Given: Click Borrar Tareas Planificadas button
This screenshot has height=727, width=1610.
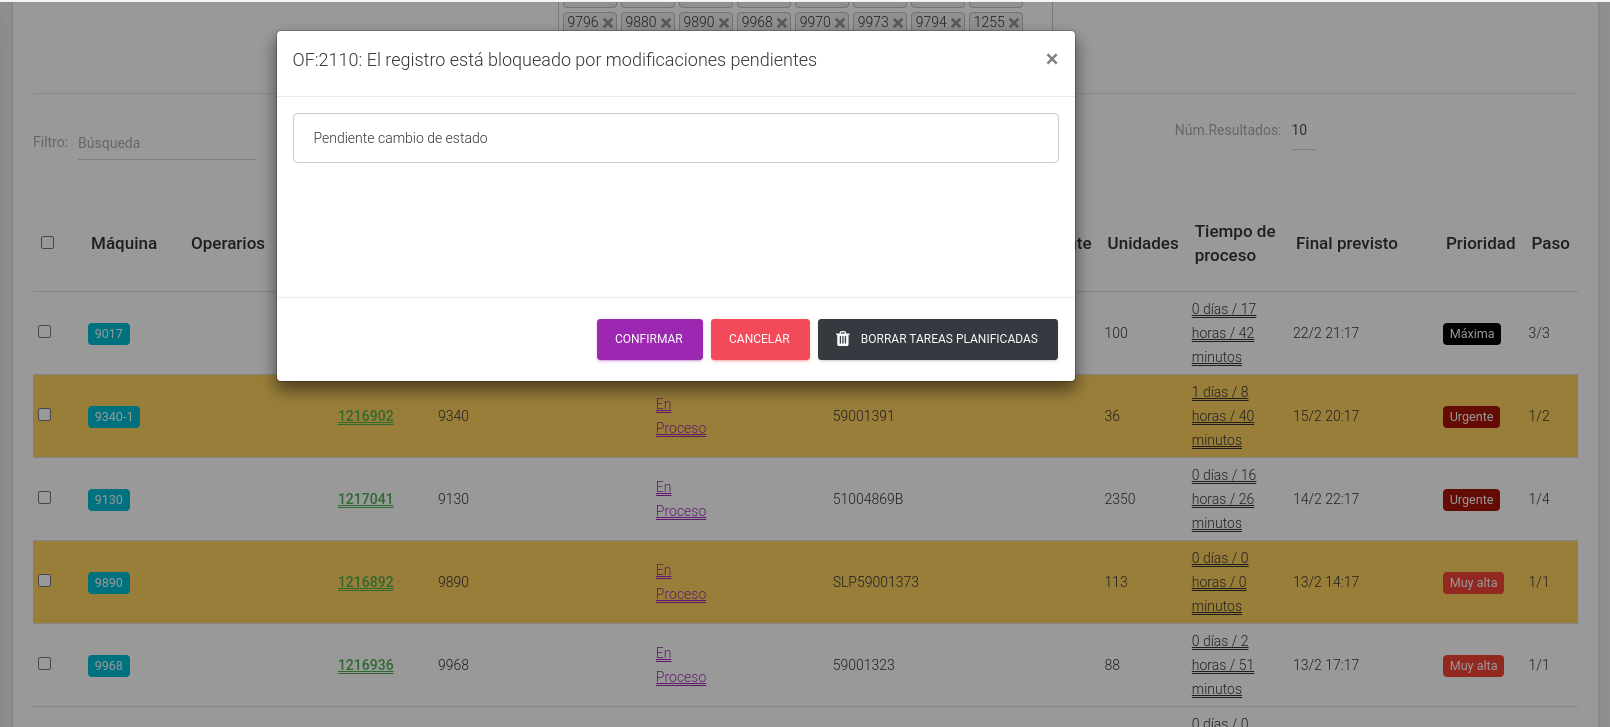Looking at the screenshot, I should pyautogui.click(x=938, y=339).
